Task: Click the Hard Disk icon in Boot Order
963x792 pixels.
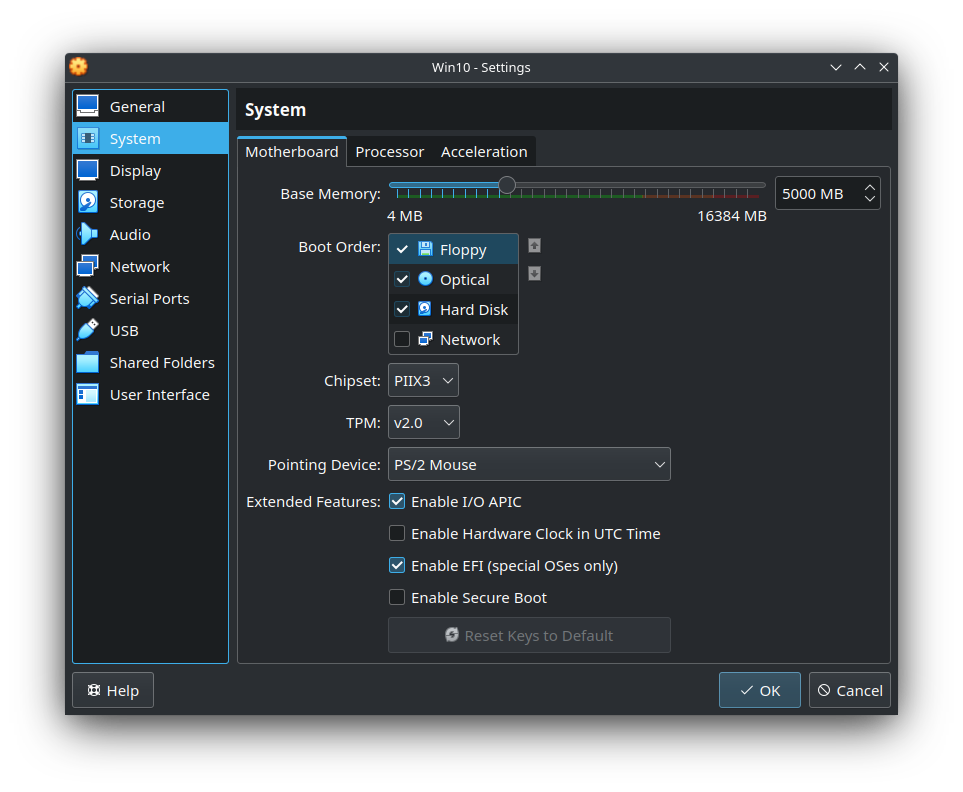Action: 425,309
